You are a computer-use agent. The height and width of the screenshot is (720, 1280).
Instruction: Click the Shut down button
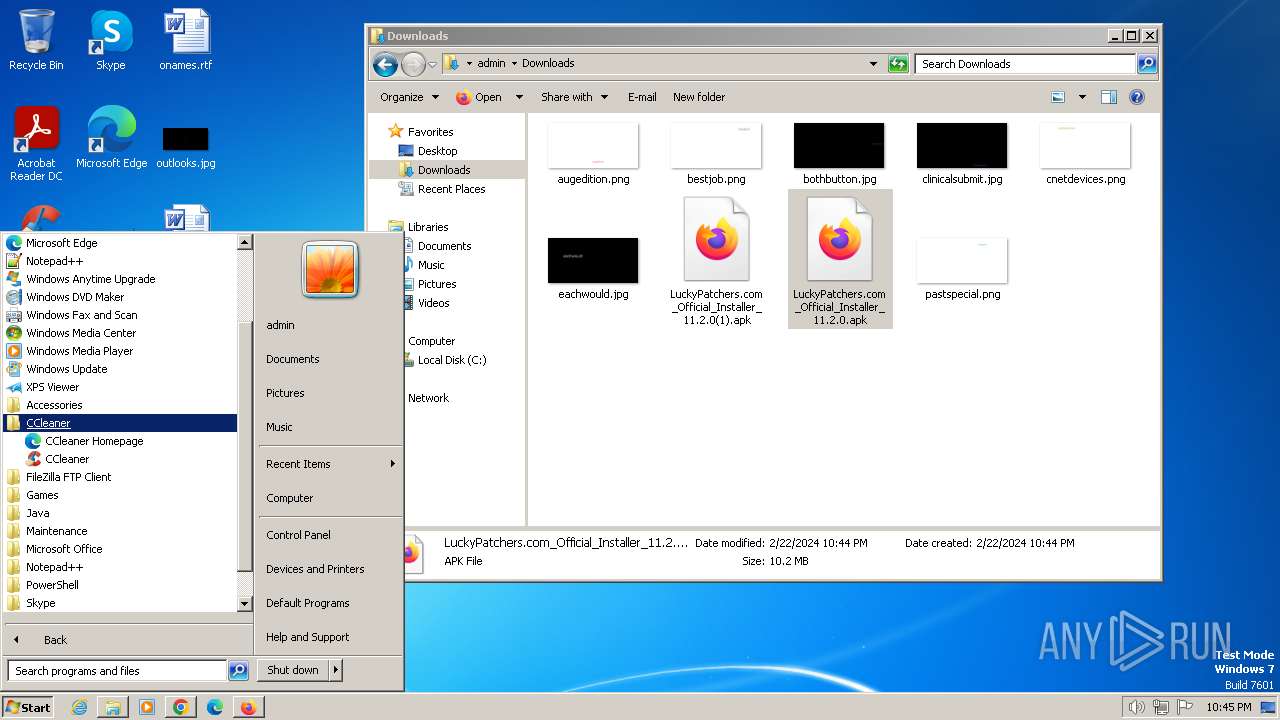[x=293, y=670]
